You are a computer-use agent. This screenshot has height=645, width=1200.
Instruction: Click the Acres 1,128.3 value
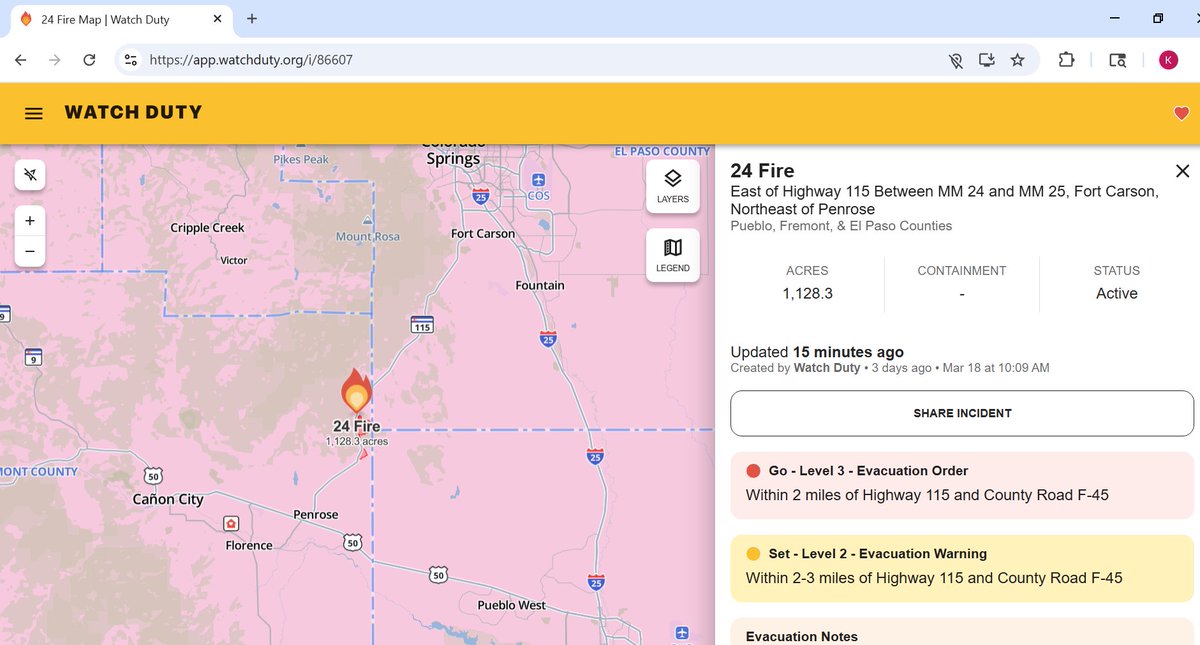pyautogui.click(x=807, y=294)
